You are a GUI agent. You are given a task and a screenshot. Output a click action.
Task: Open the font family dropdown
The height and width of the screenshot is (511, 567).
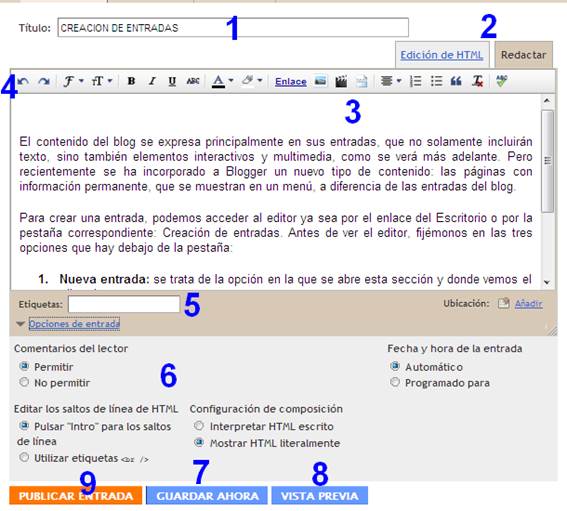click(x=73, y=81)
